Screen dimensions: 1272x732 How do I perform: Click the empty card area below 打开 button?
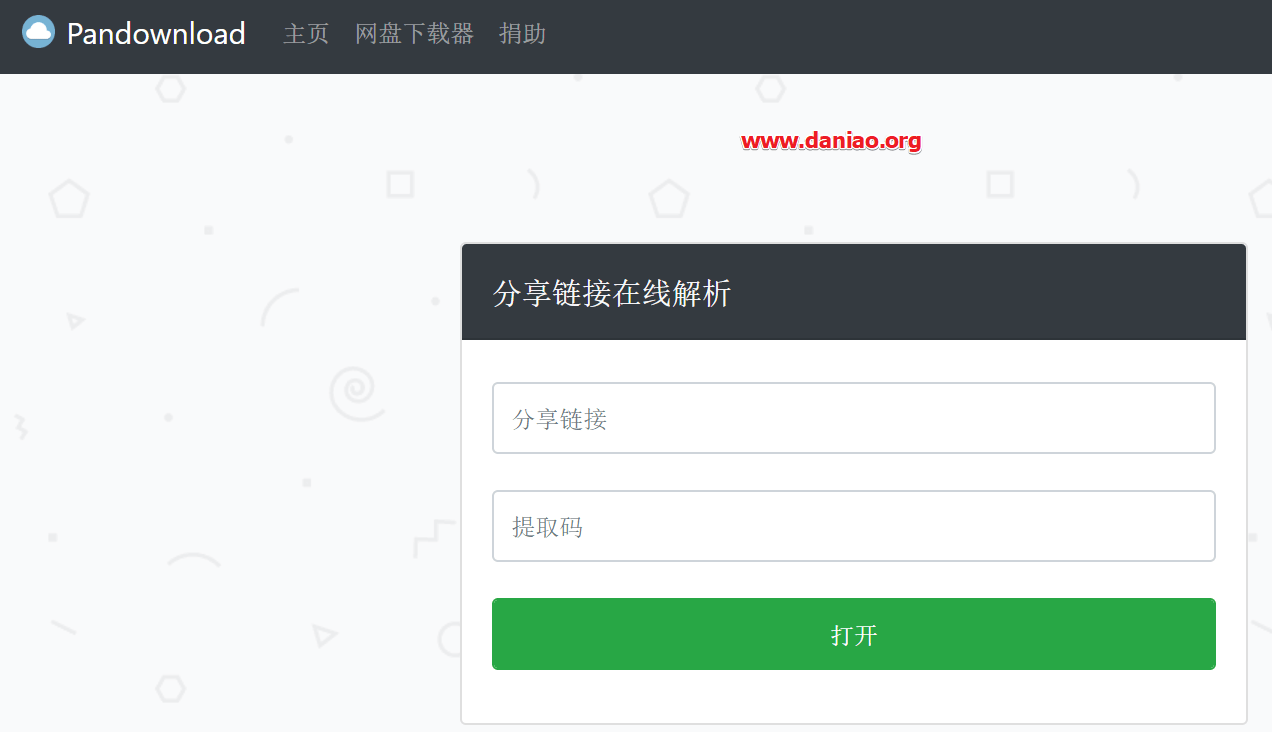coord(854,696)
